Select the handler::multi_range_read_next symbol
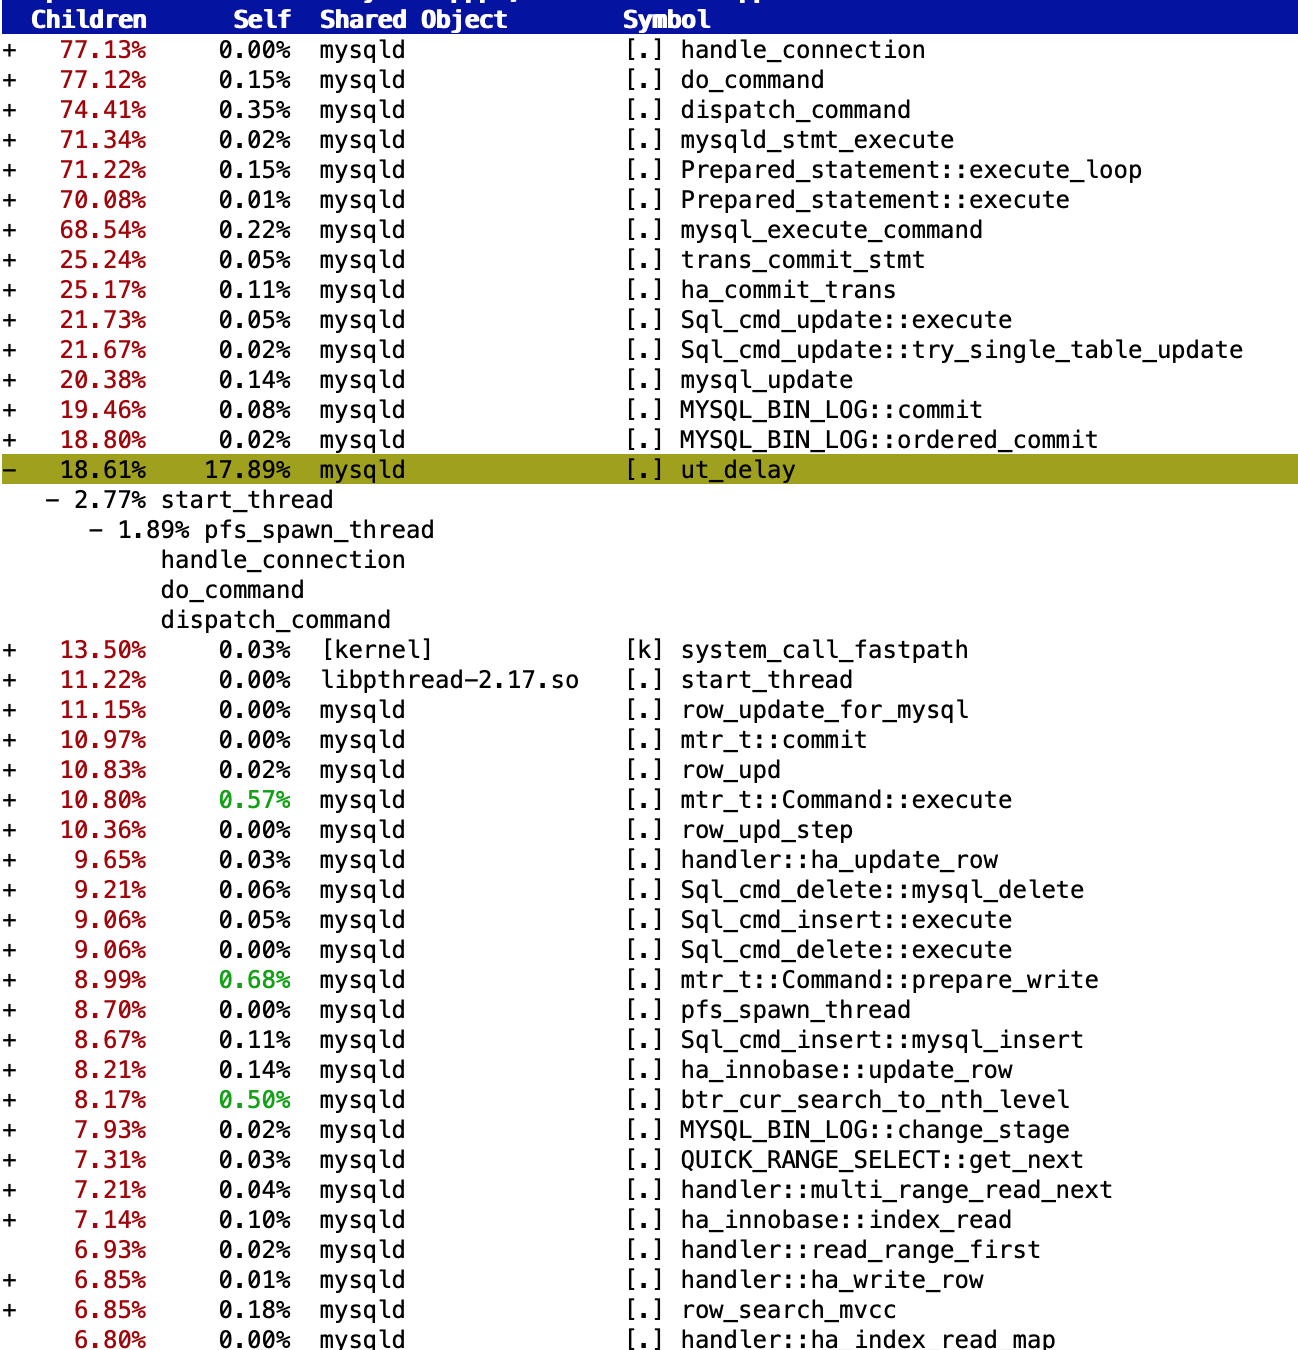Screen dimensions: 1298x1350 (897, 1190)
